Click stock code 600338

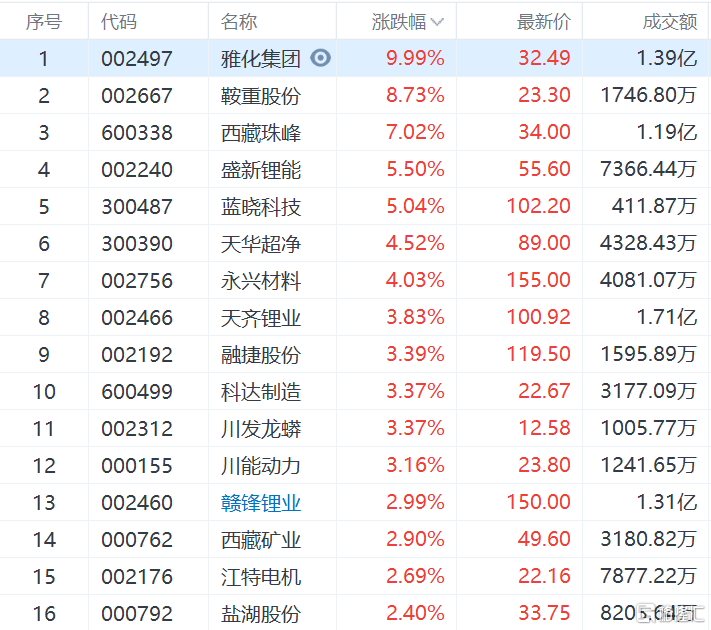click(x=137, y=133)
